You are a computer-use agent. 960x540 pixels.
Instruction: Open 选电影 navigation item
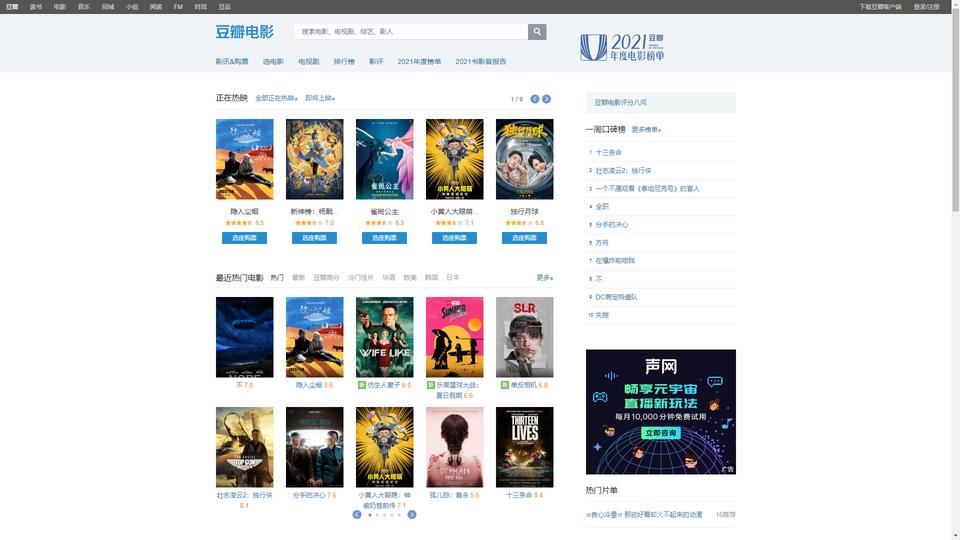[x=273, y=62]
